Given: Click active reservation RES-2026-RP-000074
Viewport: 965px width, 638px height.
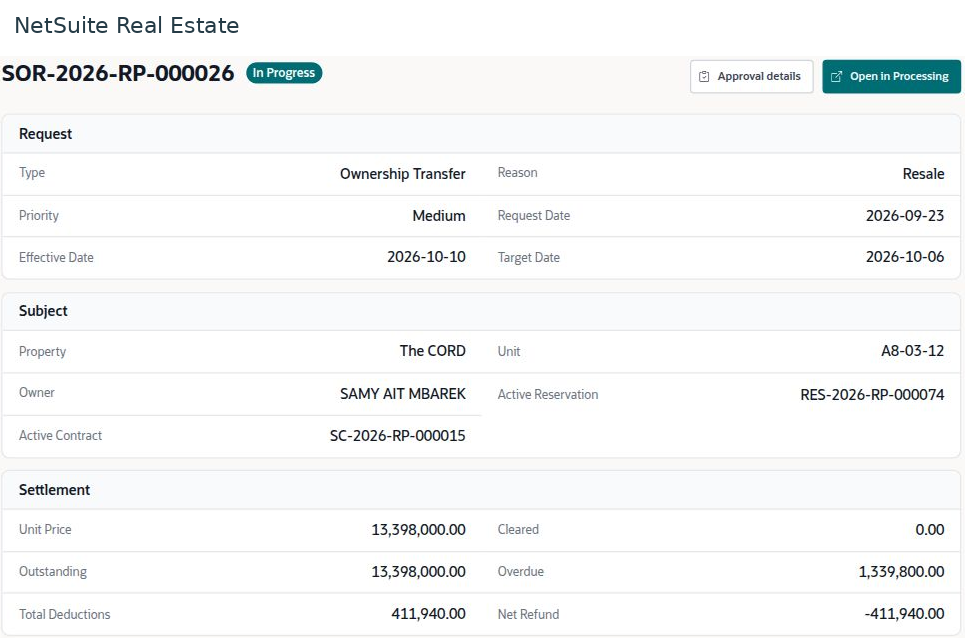Looking at the screenshot, I should (872, 395).
